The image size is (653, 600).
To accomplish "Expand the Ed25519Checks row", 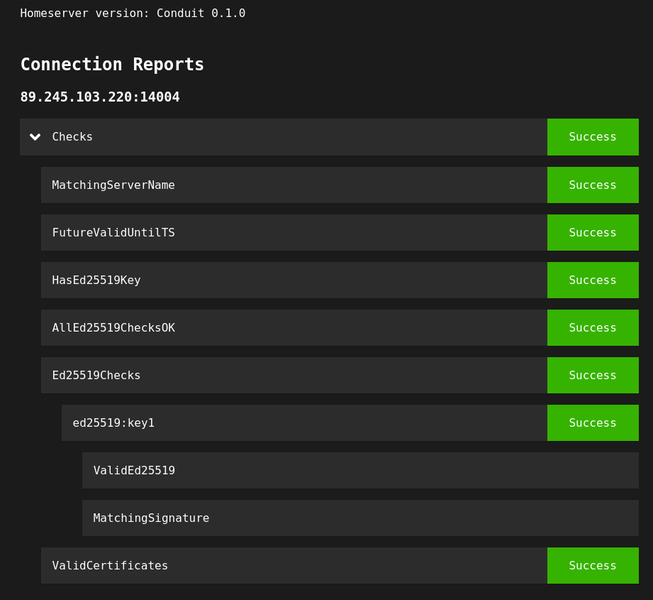I will coord(96,376).
